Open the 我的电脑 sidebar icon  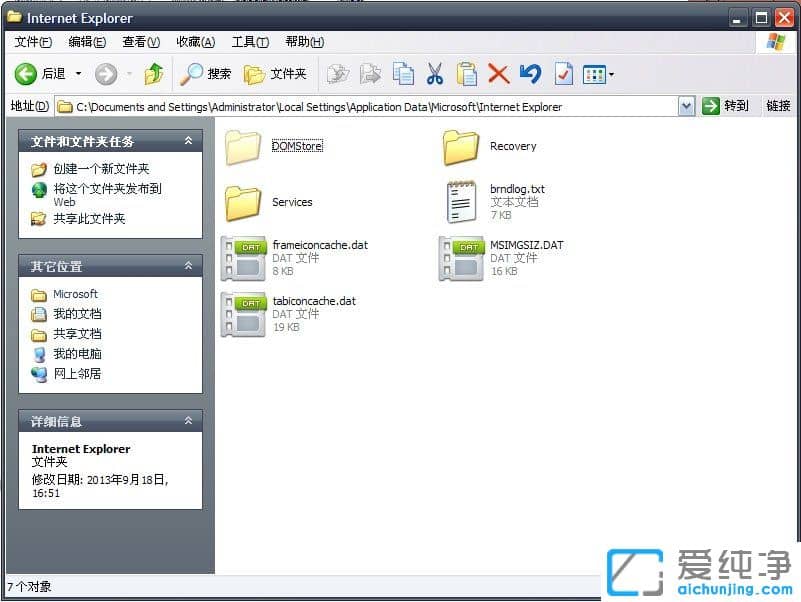(x=60, y=353)
